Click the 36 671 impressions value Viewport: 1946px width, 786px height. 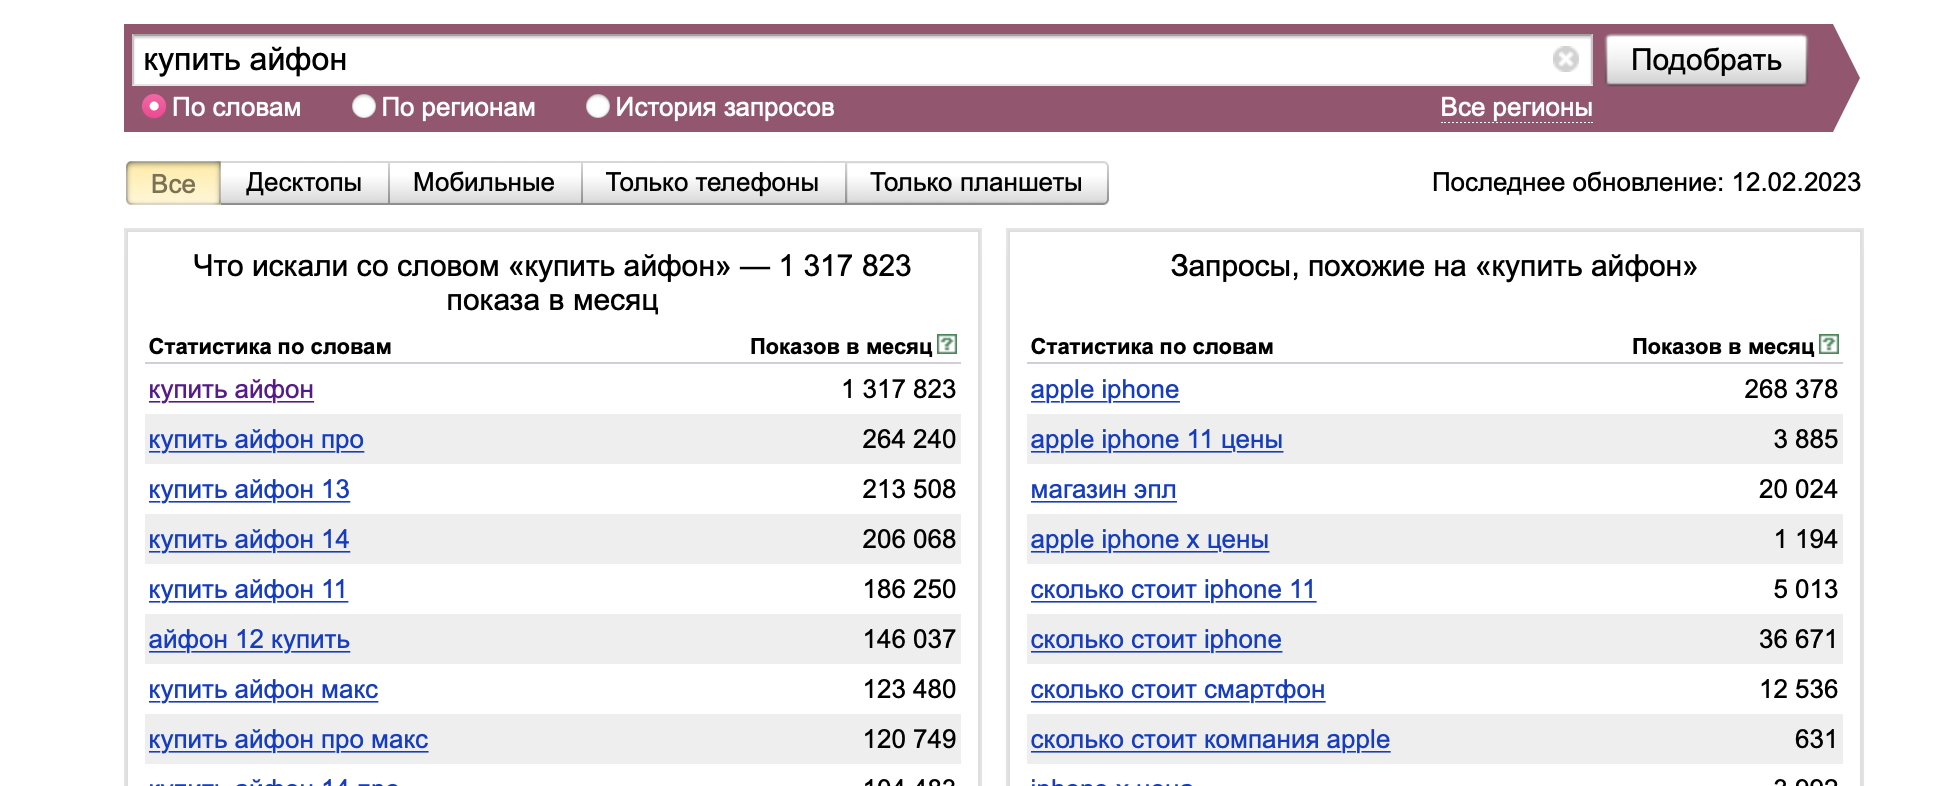pos(1798,639)
